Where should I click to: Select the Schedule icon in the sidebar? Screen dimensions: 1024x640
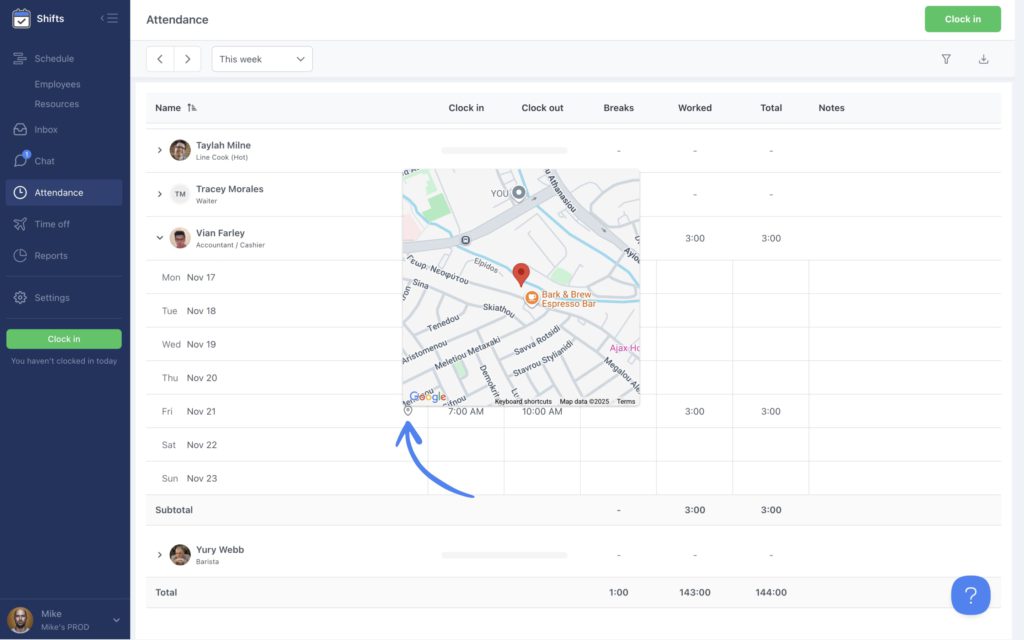(x=20, y=58)
